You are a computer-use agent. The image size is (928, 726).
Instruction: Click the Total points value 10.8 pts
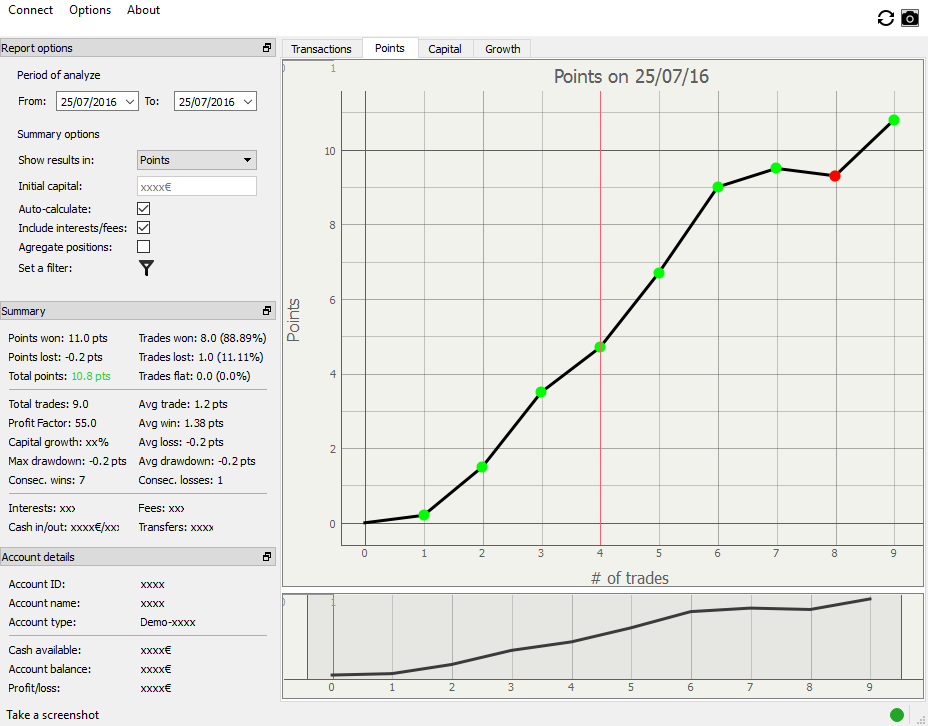pyautogui.click(x=91, y=376)
